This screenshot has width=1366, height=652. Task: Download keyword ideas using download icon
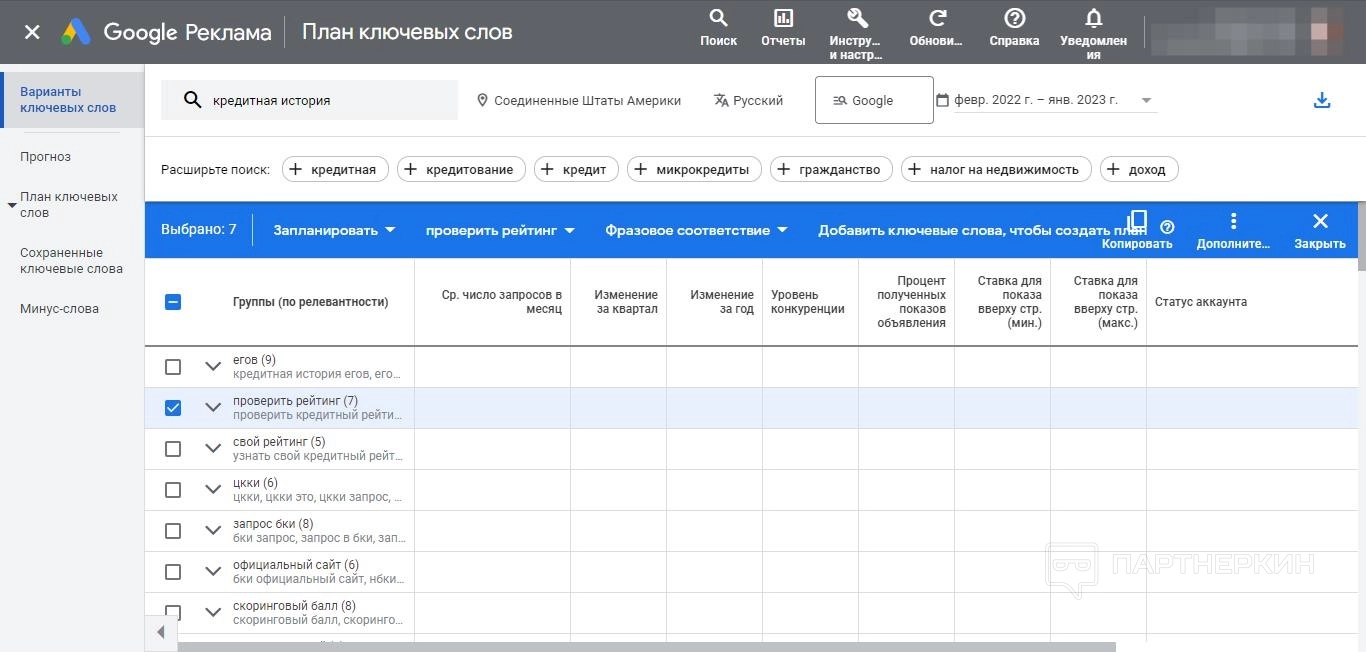pyautogui.click(x=1322, y=100)
